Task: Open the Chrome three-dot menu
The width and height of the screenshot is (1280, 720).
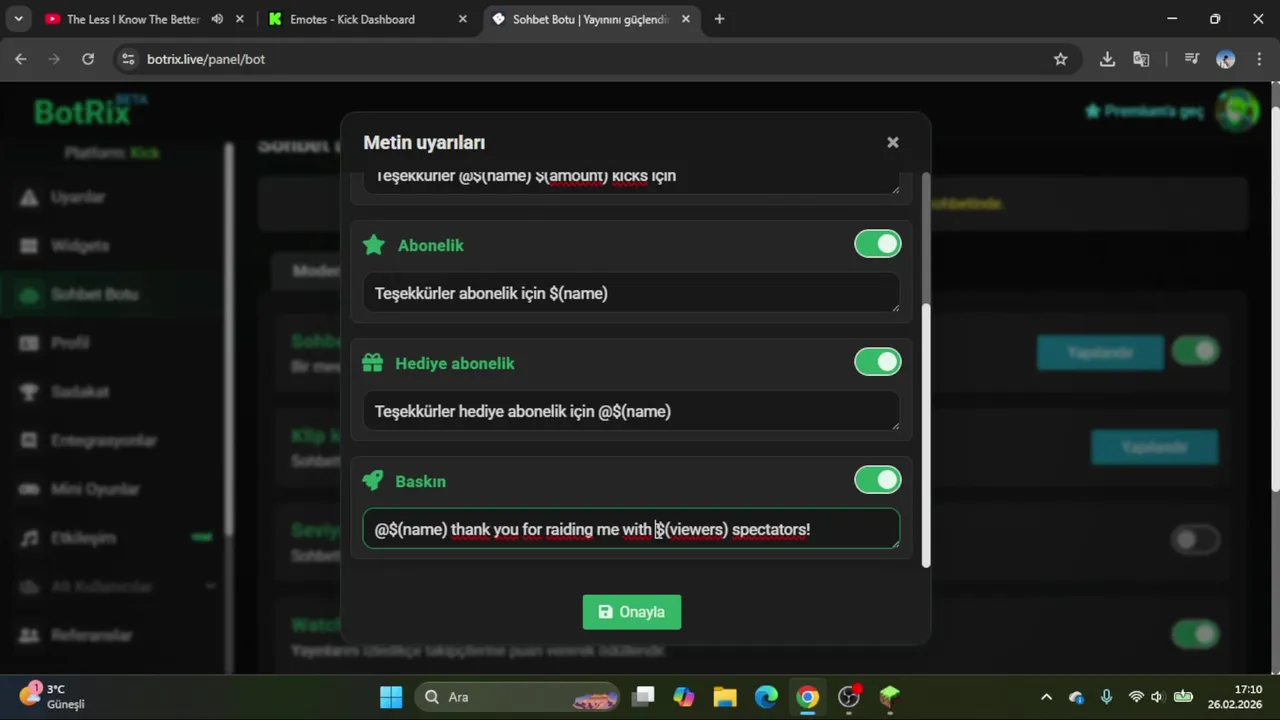Action: (x=1258, y=59)
